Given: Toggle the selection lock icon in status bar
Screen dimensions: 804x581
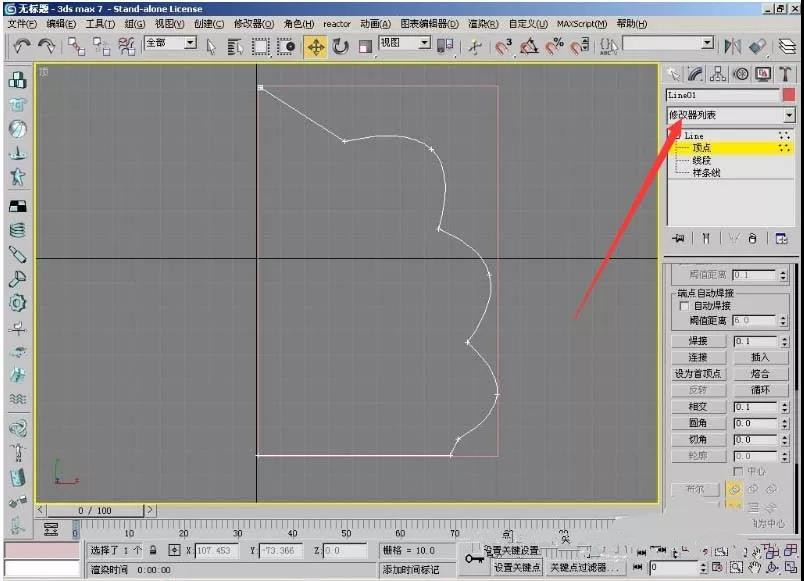Looking at the screenshot, I should (153, 550).
